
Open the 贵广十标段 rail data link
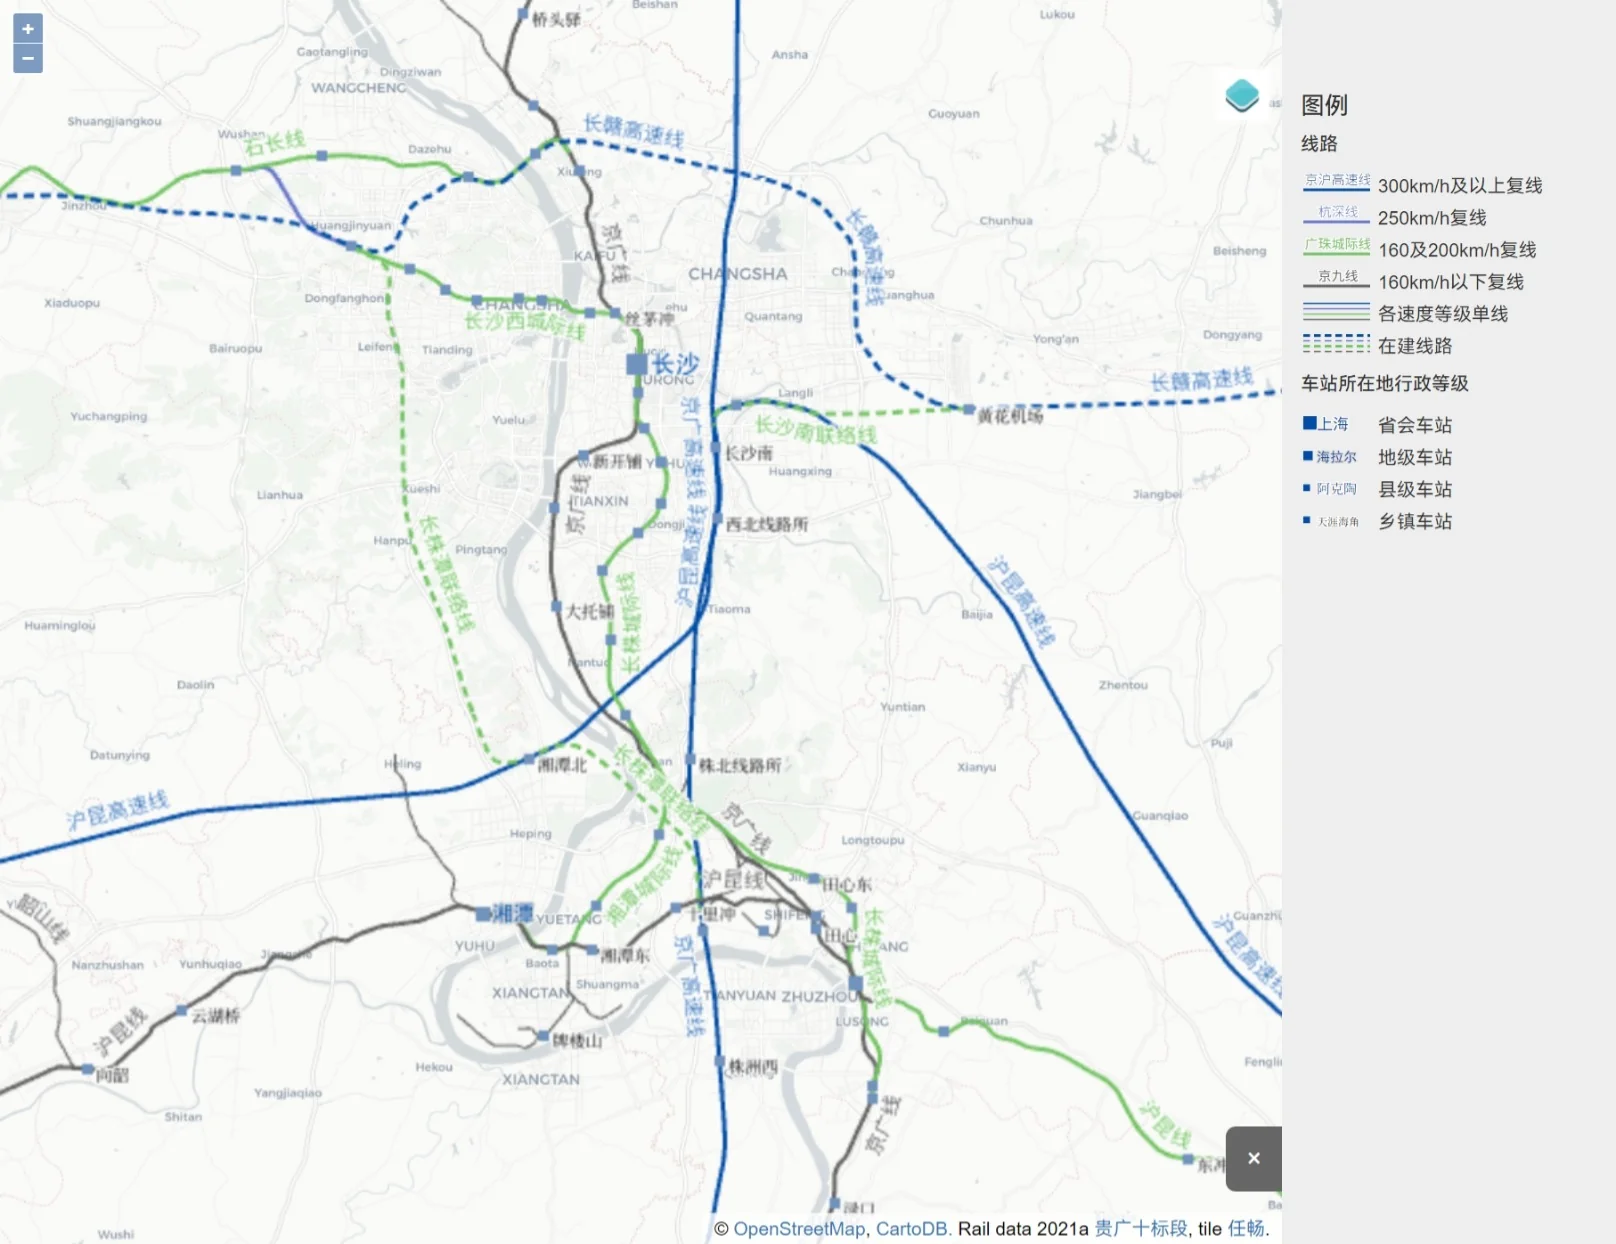coord(1141,1228)
